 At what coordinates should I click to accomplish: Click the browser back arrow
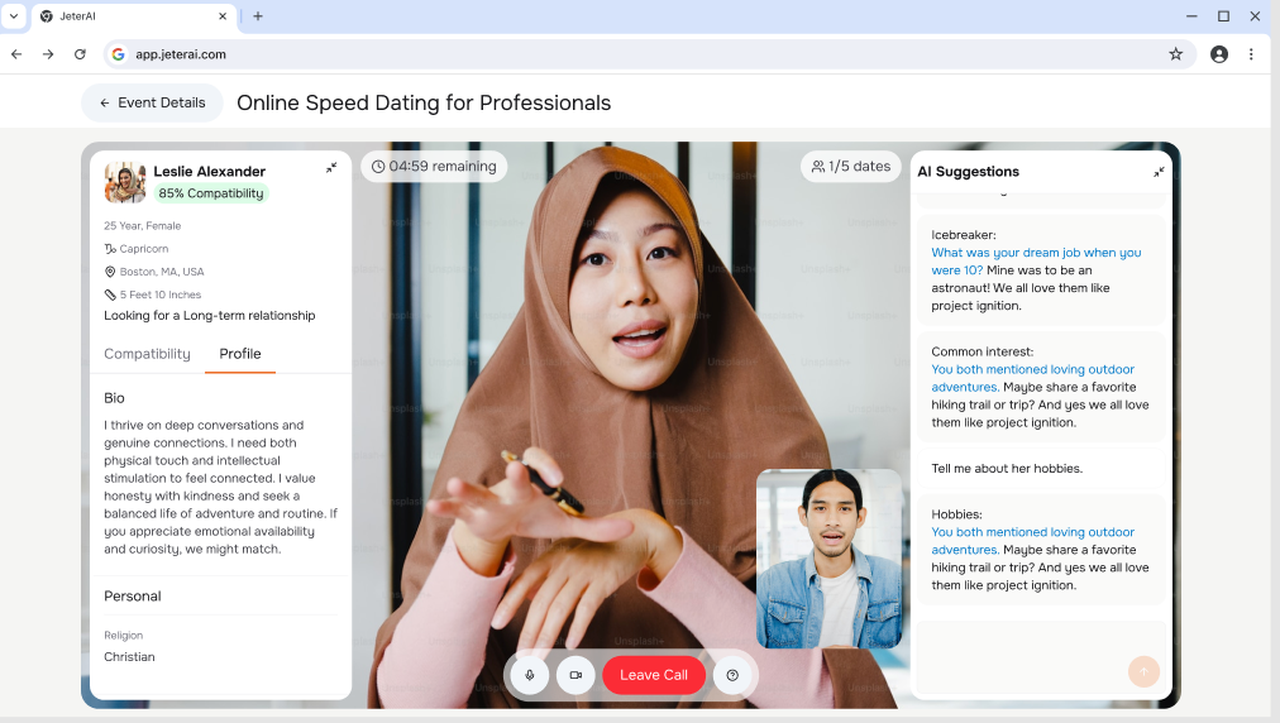click(x=16, y=54)
